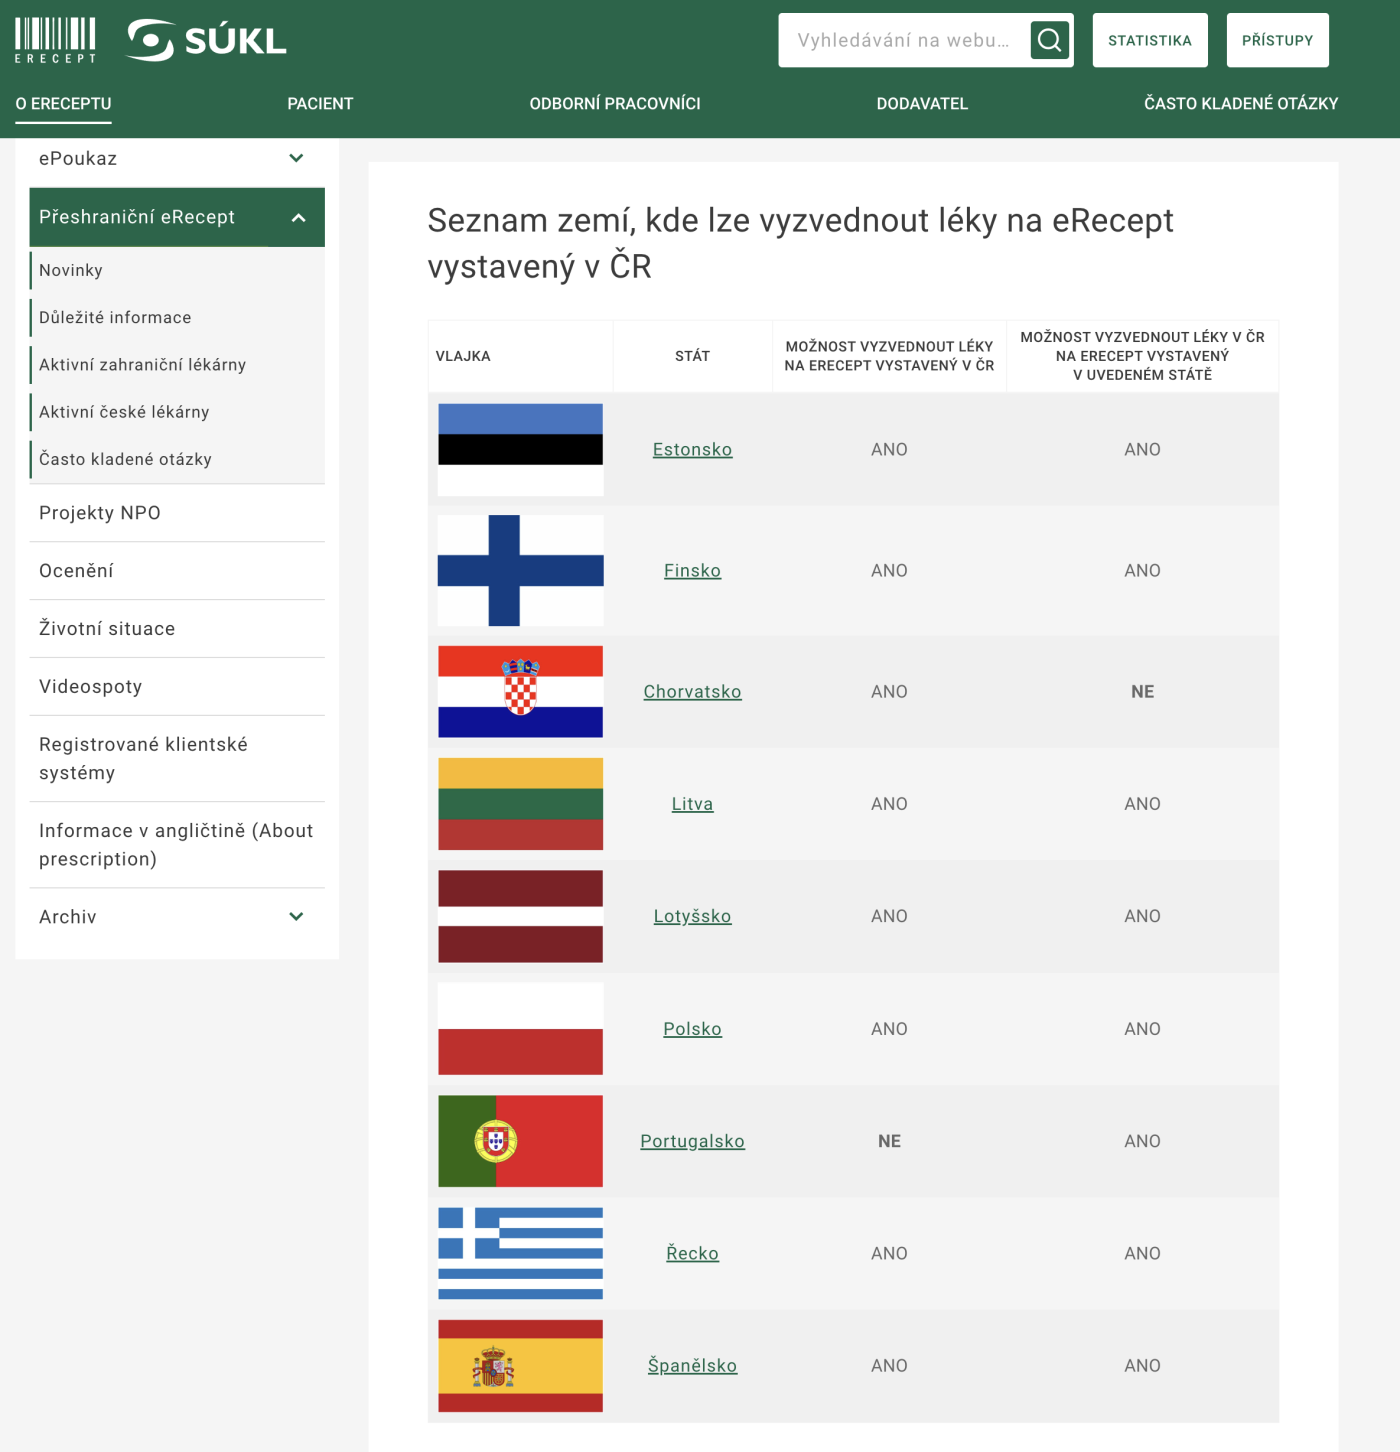Open Registrované klientské systémy sidebar item
1400x1452 pixels.
[143, 758]
